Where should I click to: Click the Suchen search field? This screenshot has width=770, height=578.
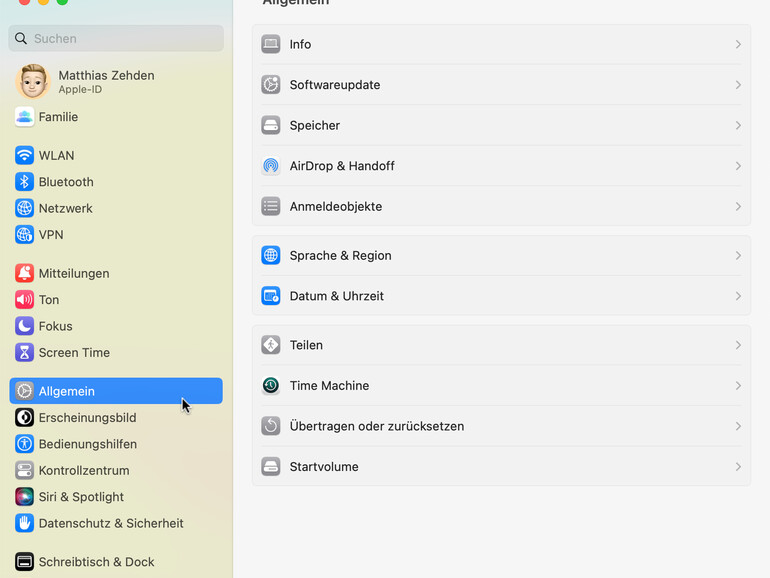[x=116, y=38]
